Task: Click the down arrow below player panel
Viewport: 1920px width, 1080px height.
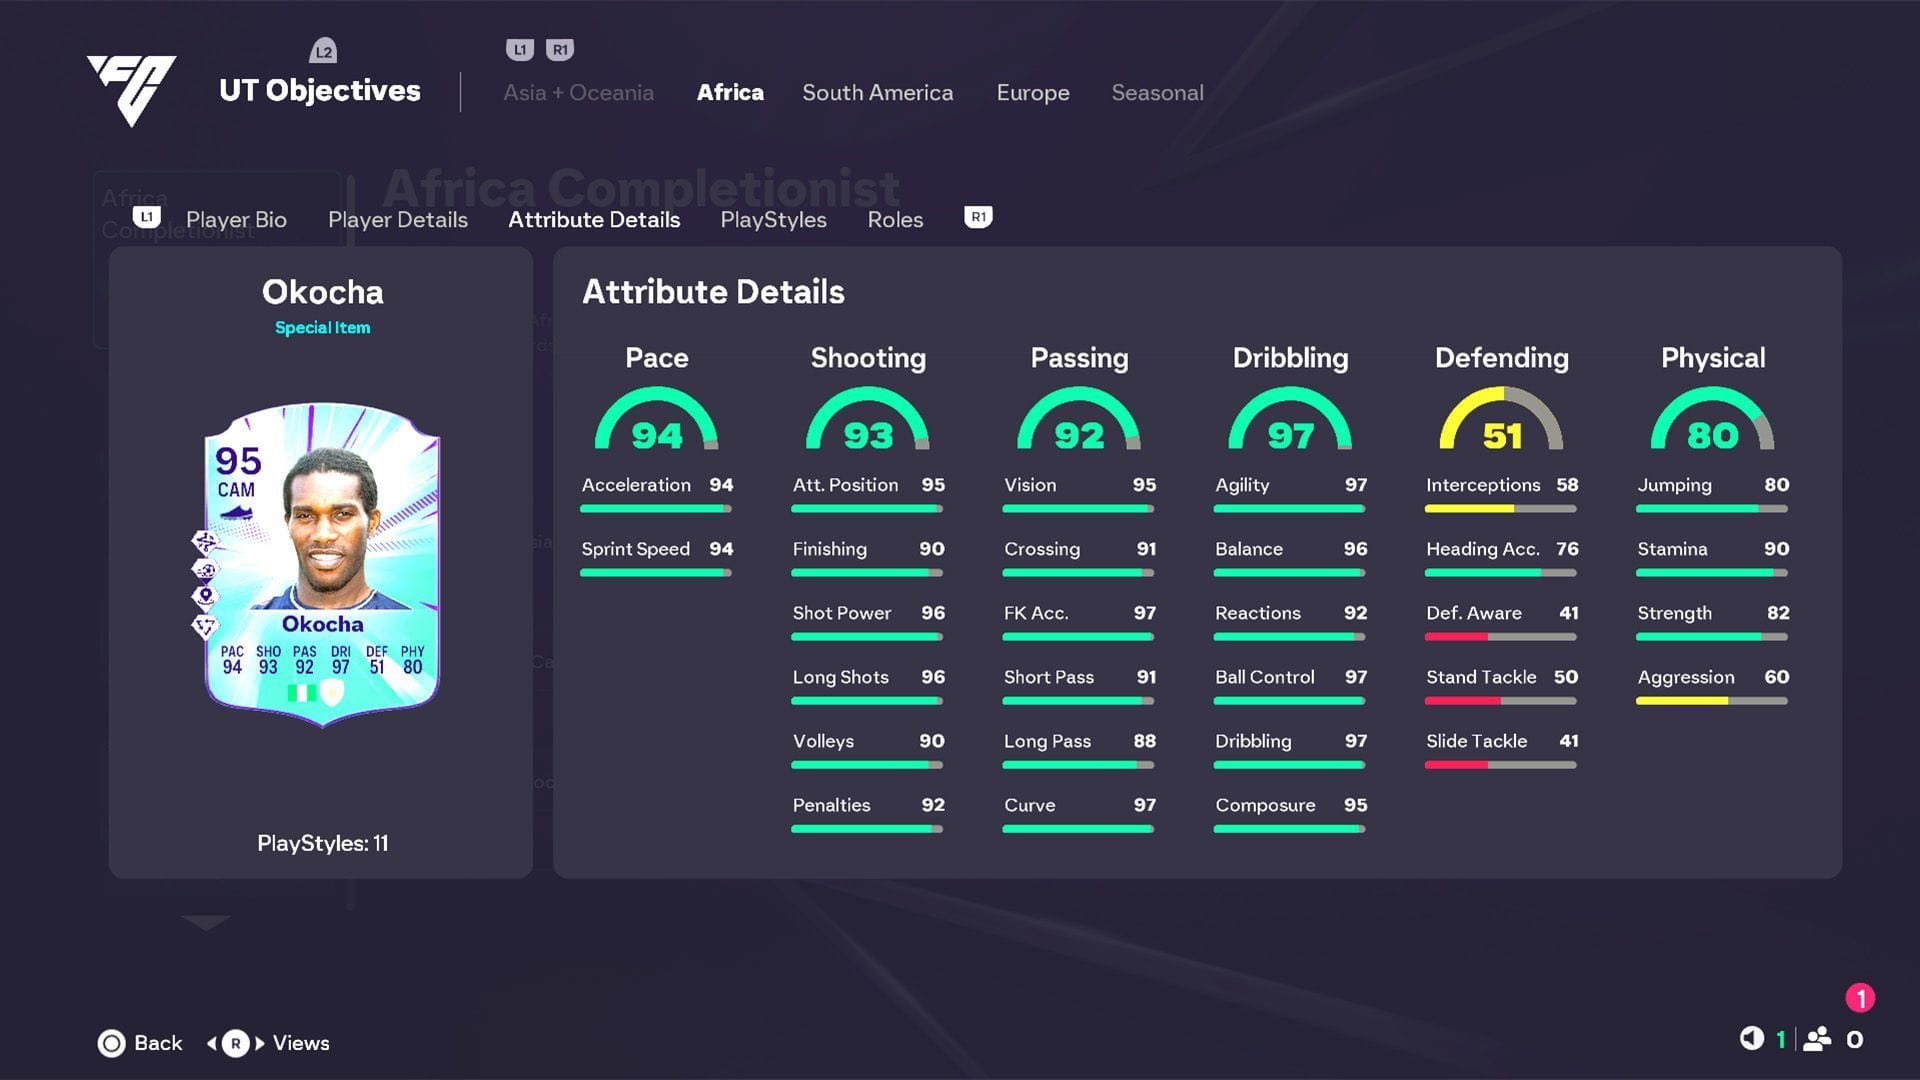Action: tap(206, 922)
